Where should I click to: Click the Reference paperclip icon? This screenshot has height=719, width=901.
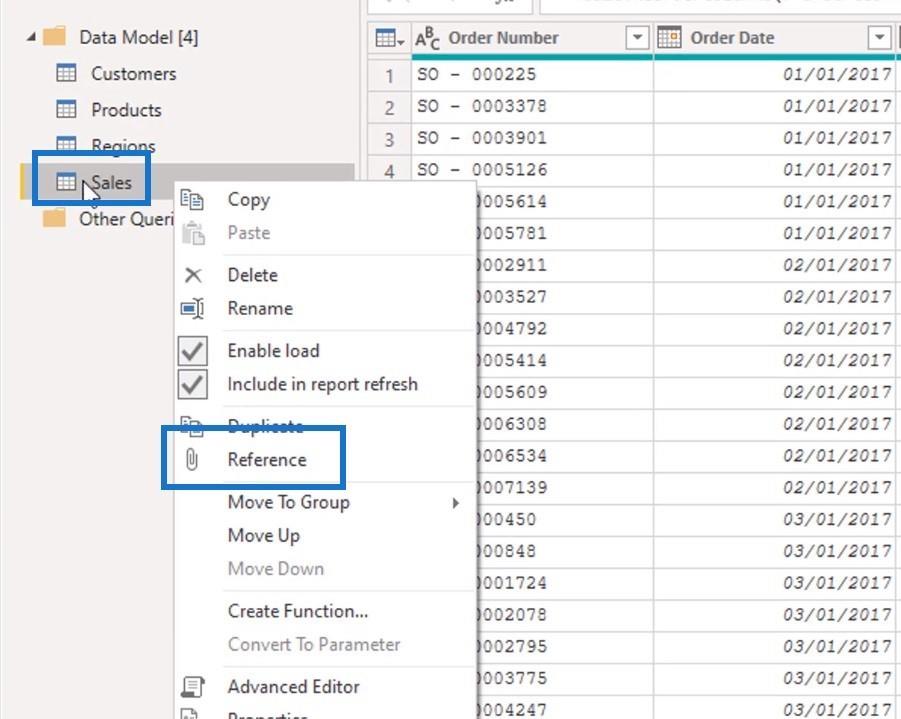(192, 460)
